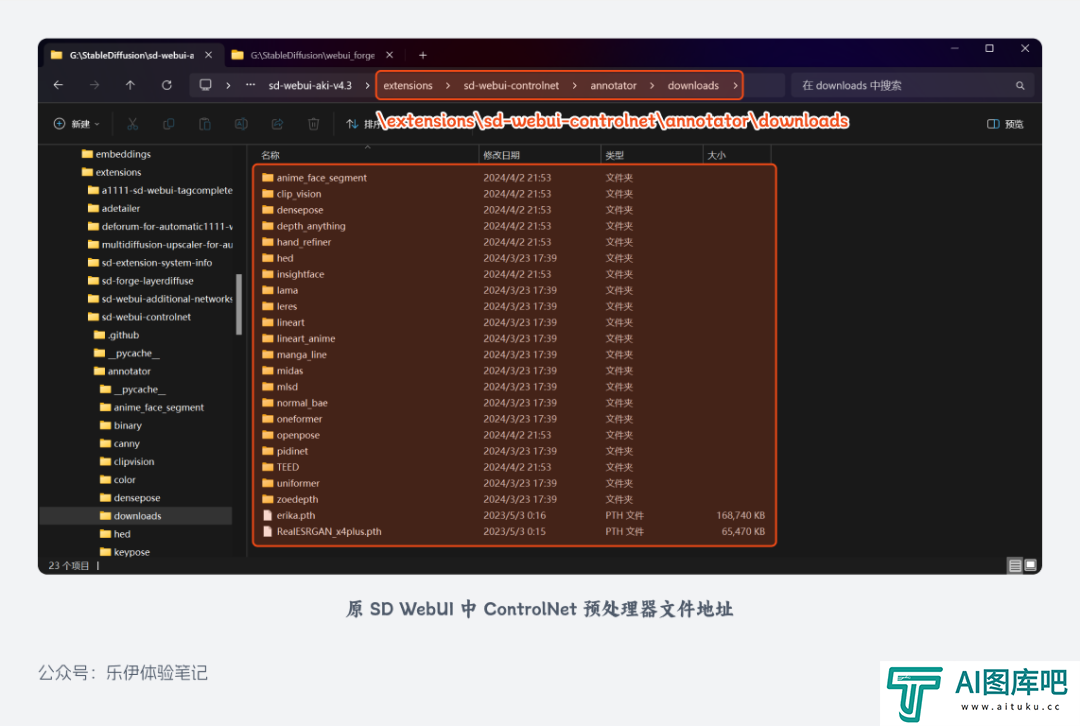Image resolution: width=1080 pixels, height=726 pixels.
Task: Select the TEED folder row
Action: click(x=514, y=467)
